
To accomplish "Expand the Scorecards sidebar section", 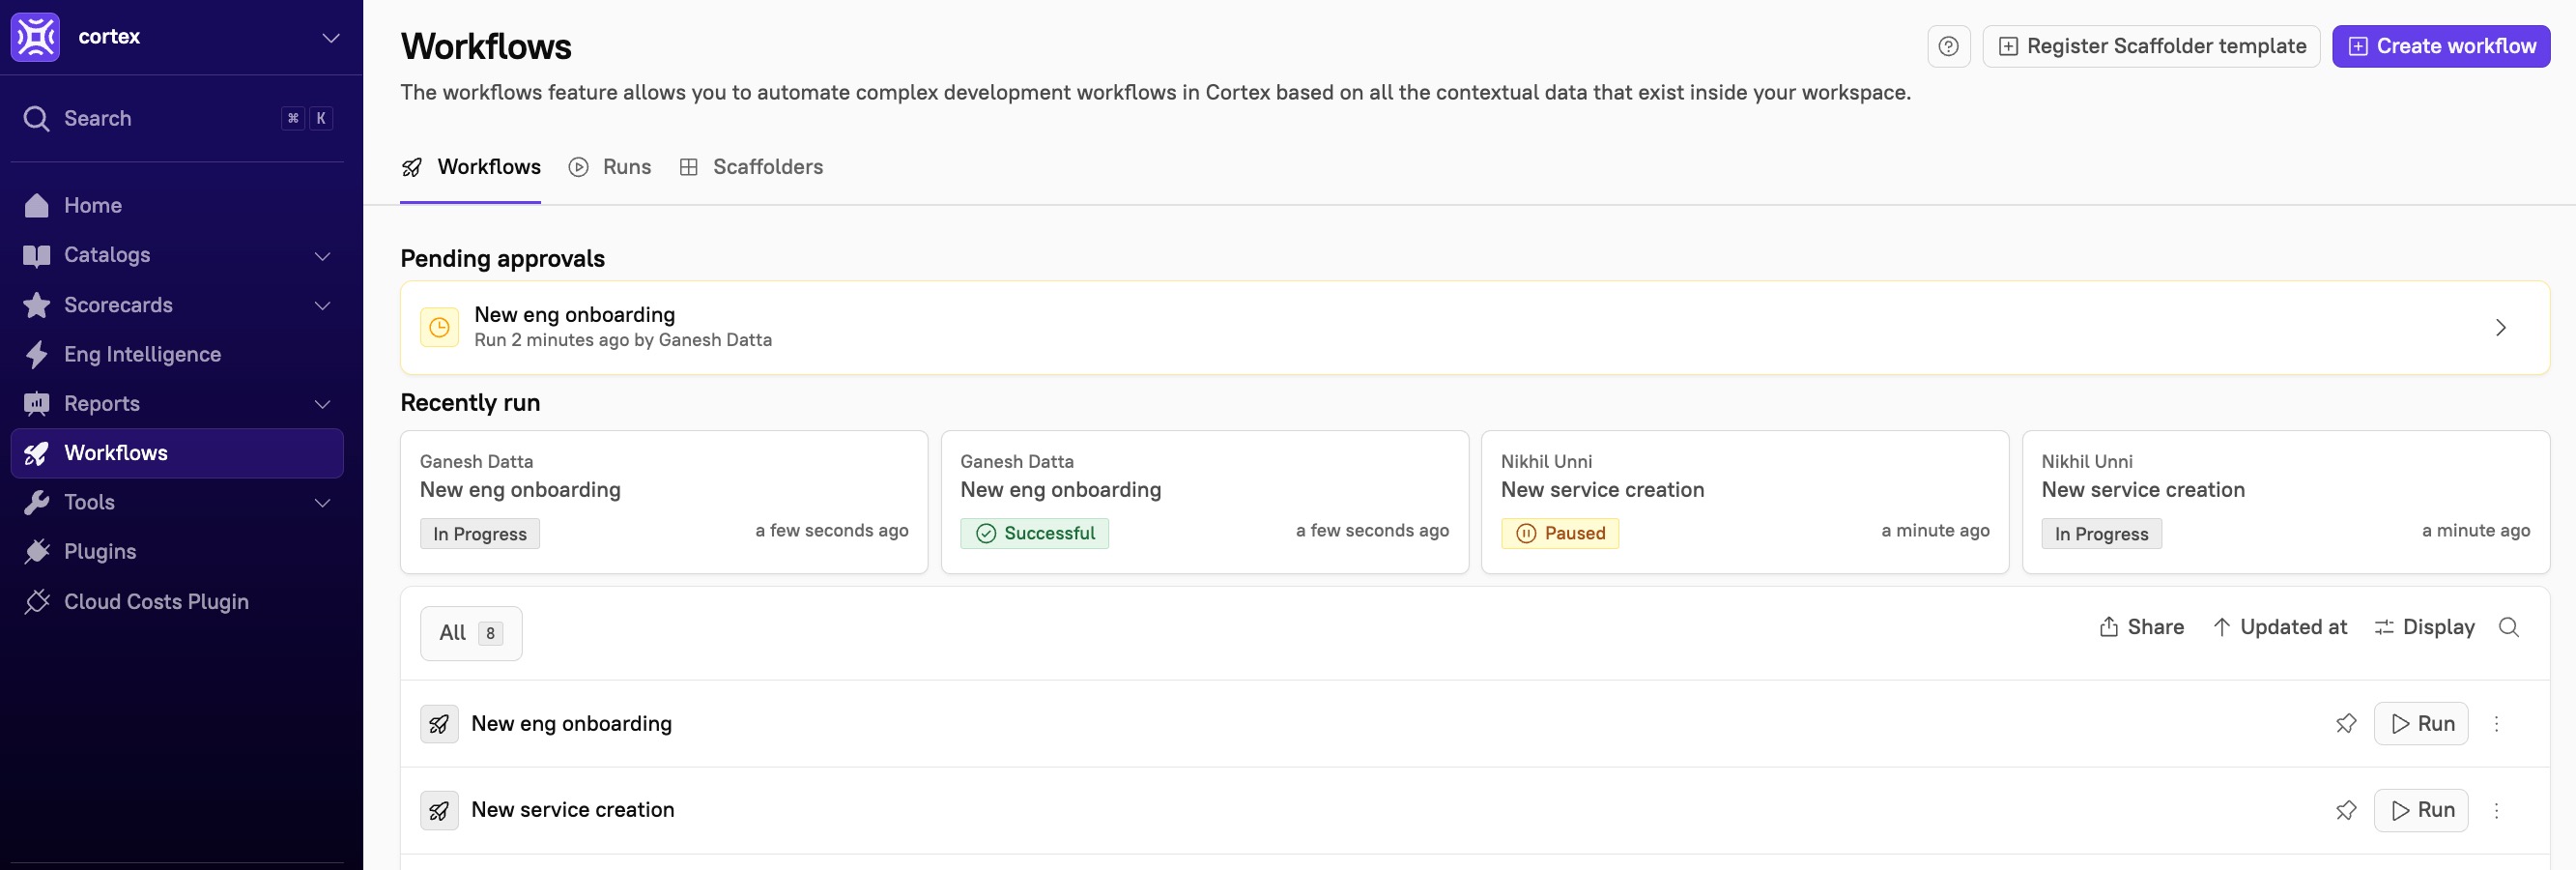I will [322, 305].
